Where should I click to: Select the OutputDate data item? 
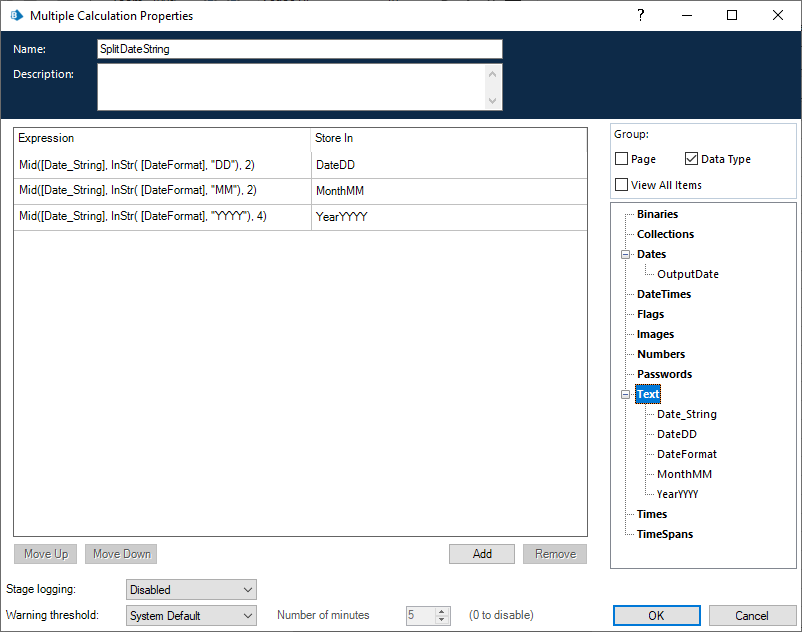pos(687,274)
